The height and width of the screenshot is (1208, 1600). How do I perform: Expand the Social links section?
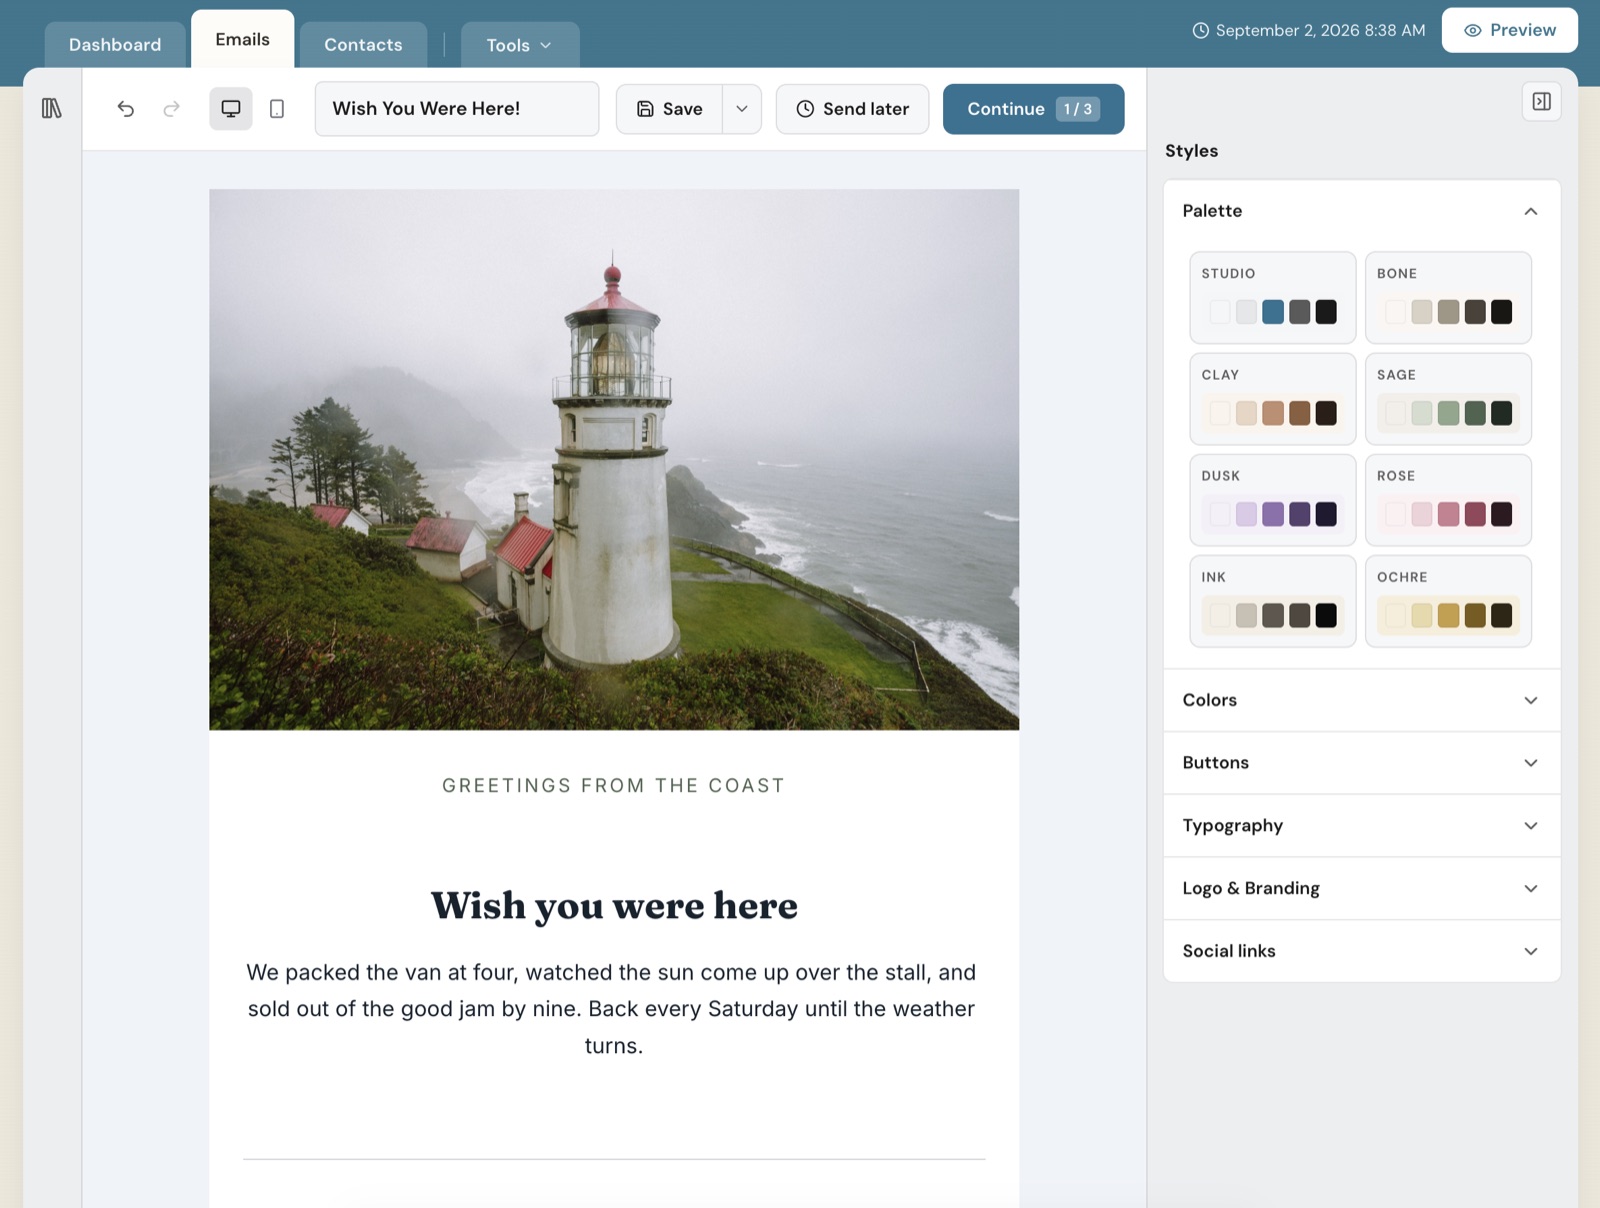click(x=1362, y=951)
